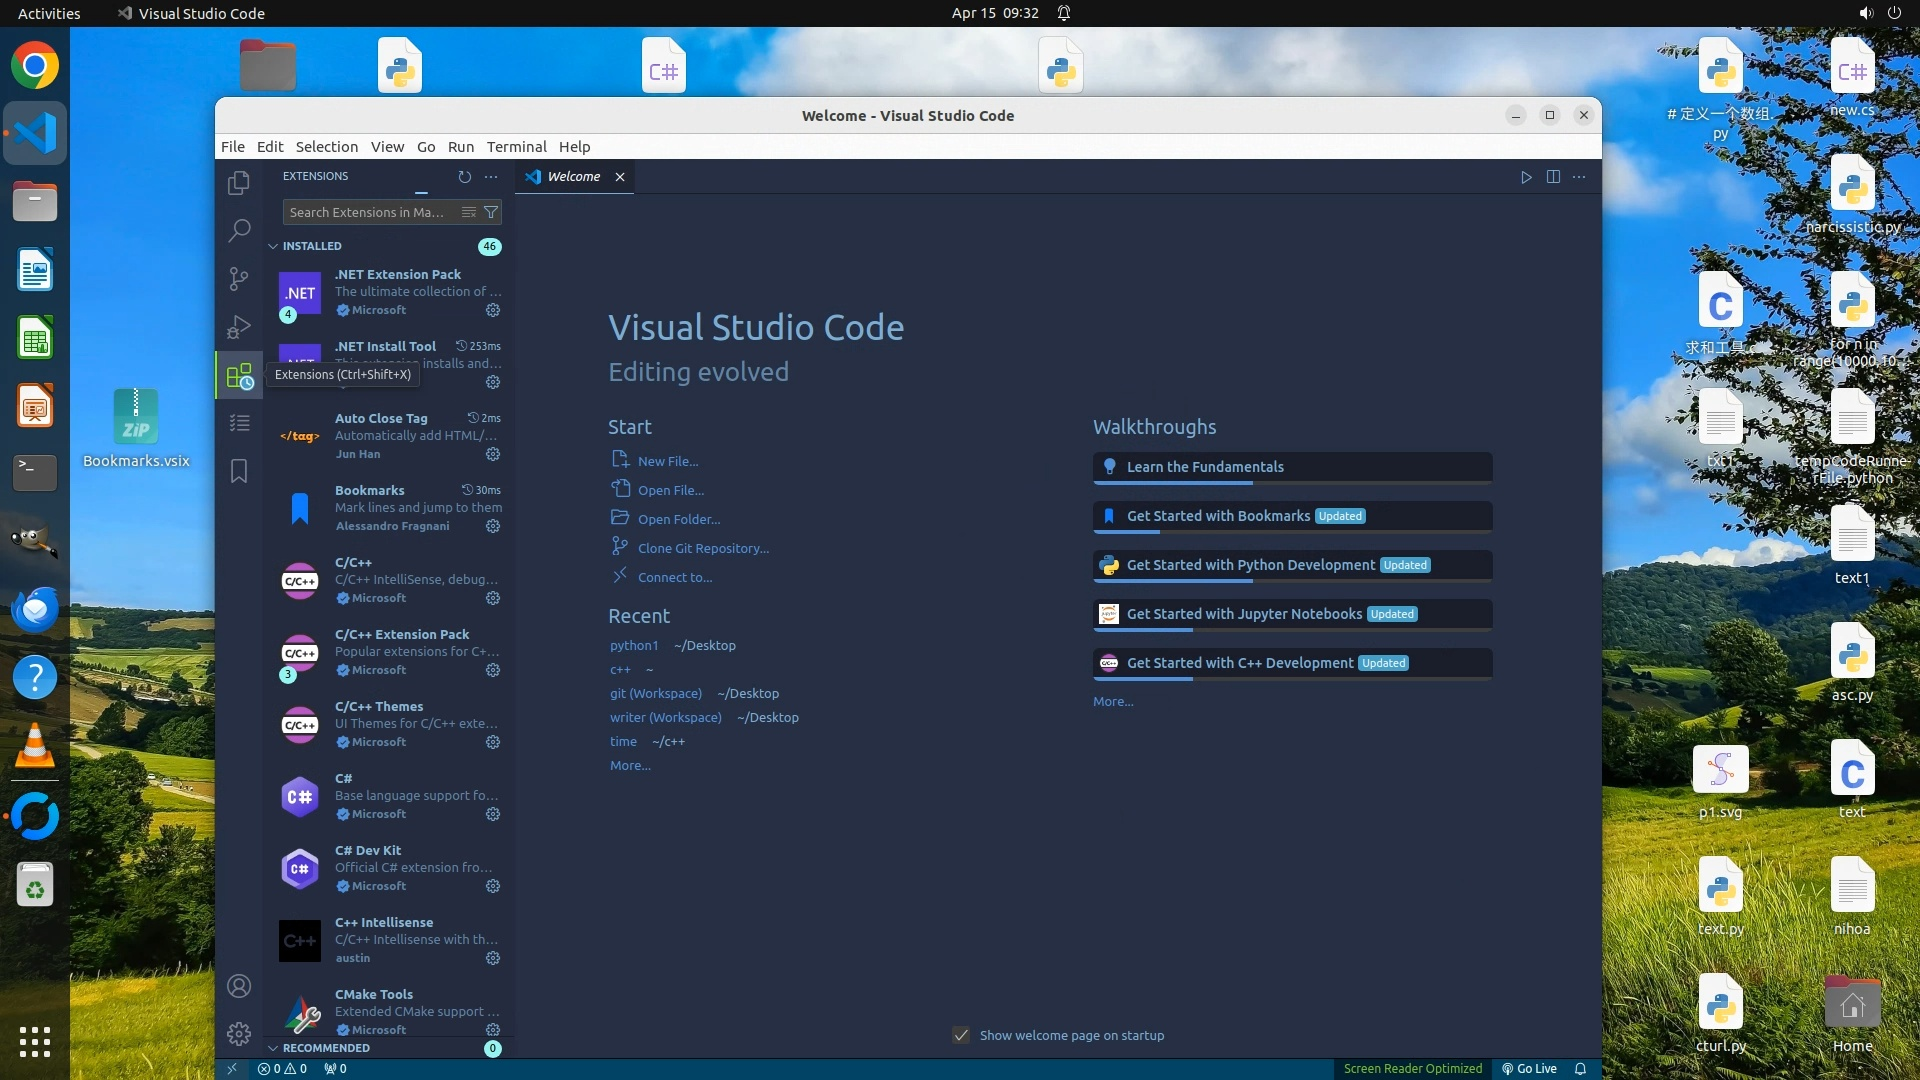Open the Explorer view in activity bar

(x=238, y=183)
